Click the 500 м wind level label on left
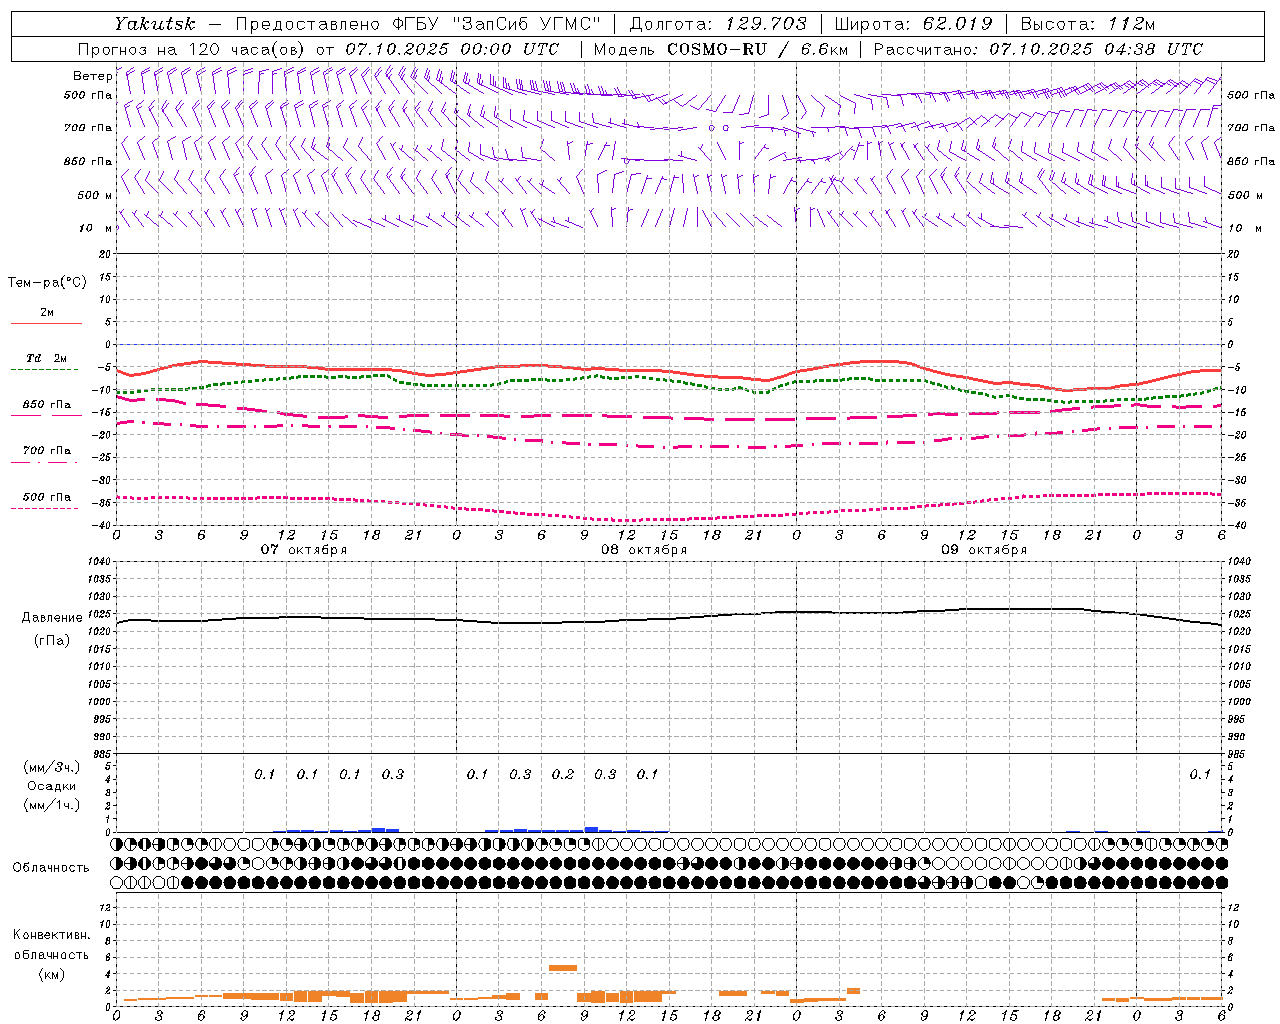1280x1024 pixels. (95, 195)
